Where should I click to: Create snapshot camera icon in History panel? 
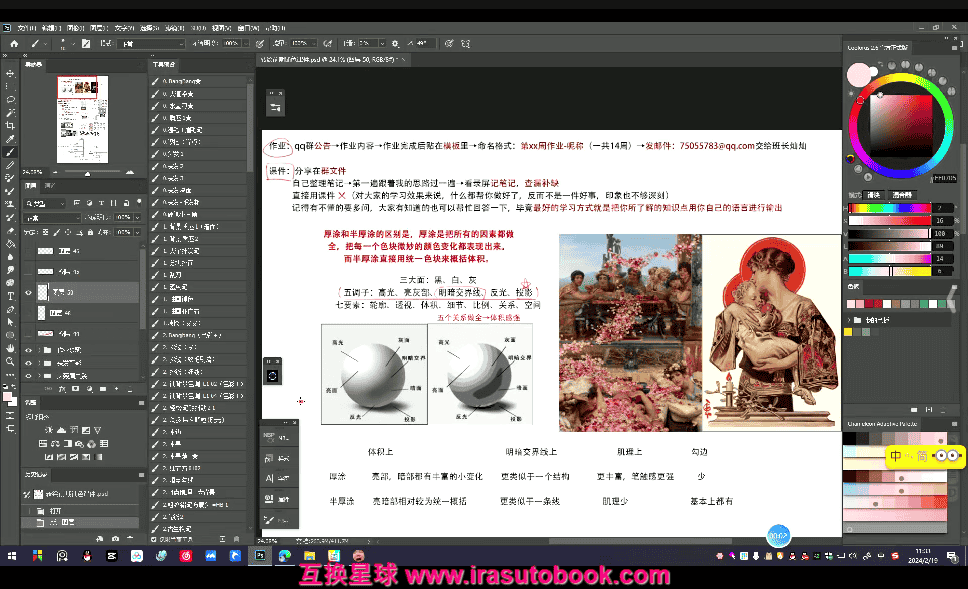point(115,538)
